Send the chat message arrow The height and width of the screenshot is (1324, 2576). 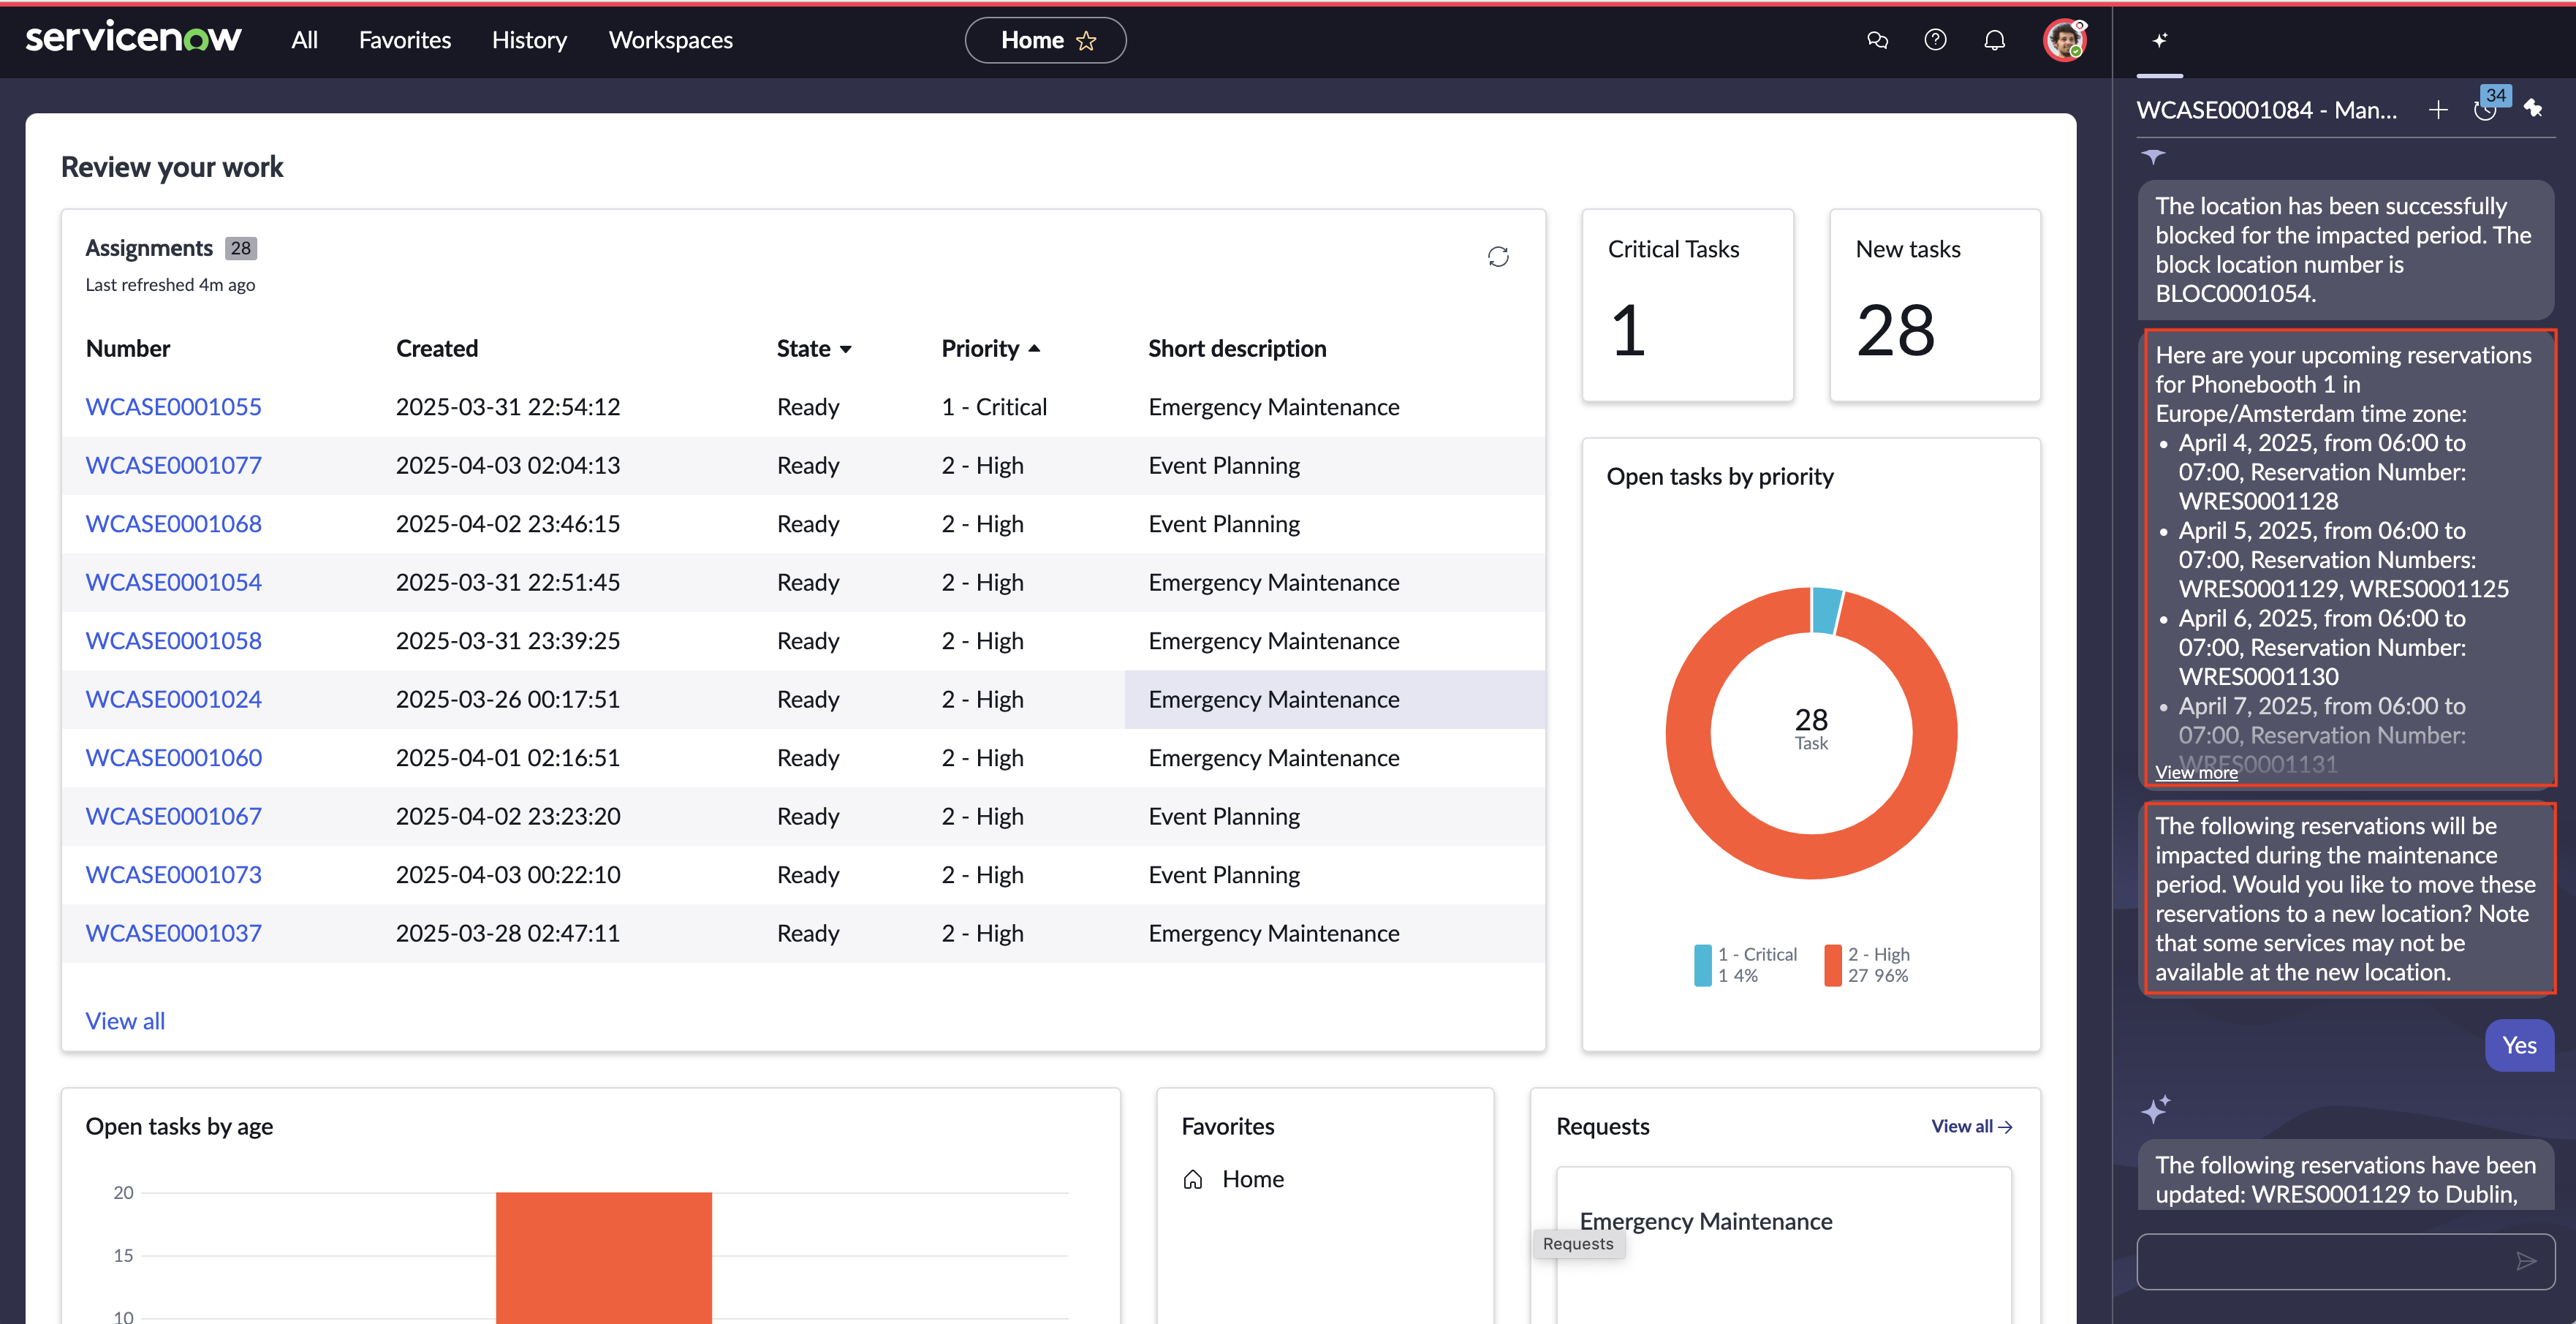(x=2526, y=1261)
